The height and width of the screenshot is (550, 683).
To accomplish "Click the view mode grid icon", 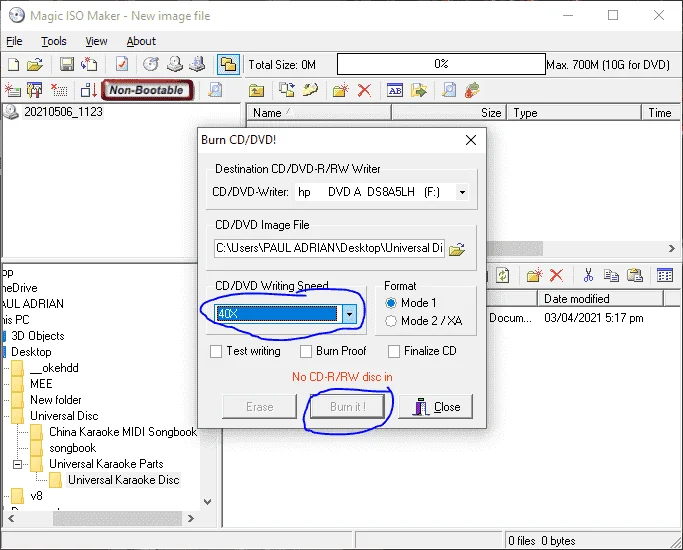I will point(665,275).
